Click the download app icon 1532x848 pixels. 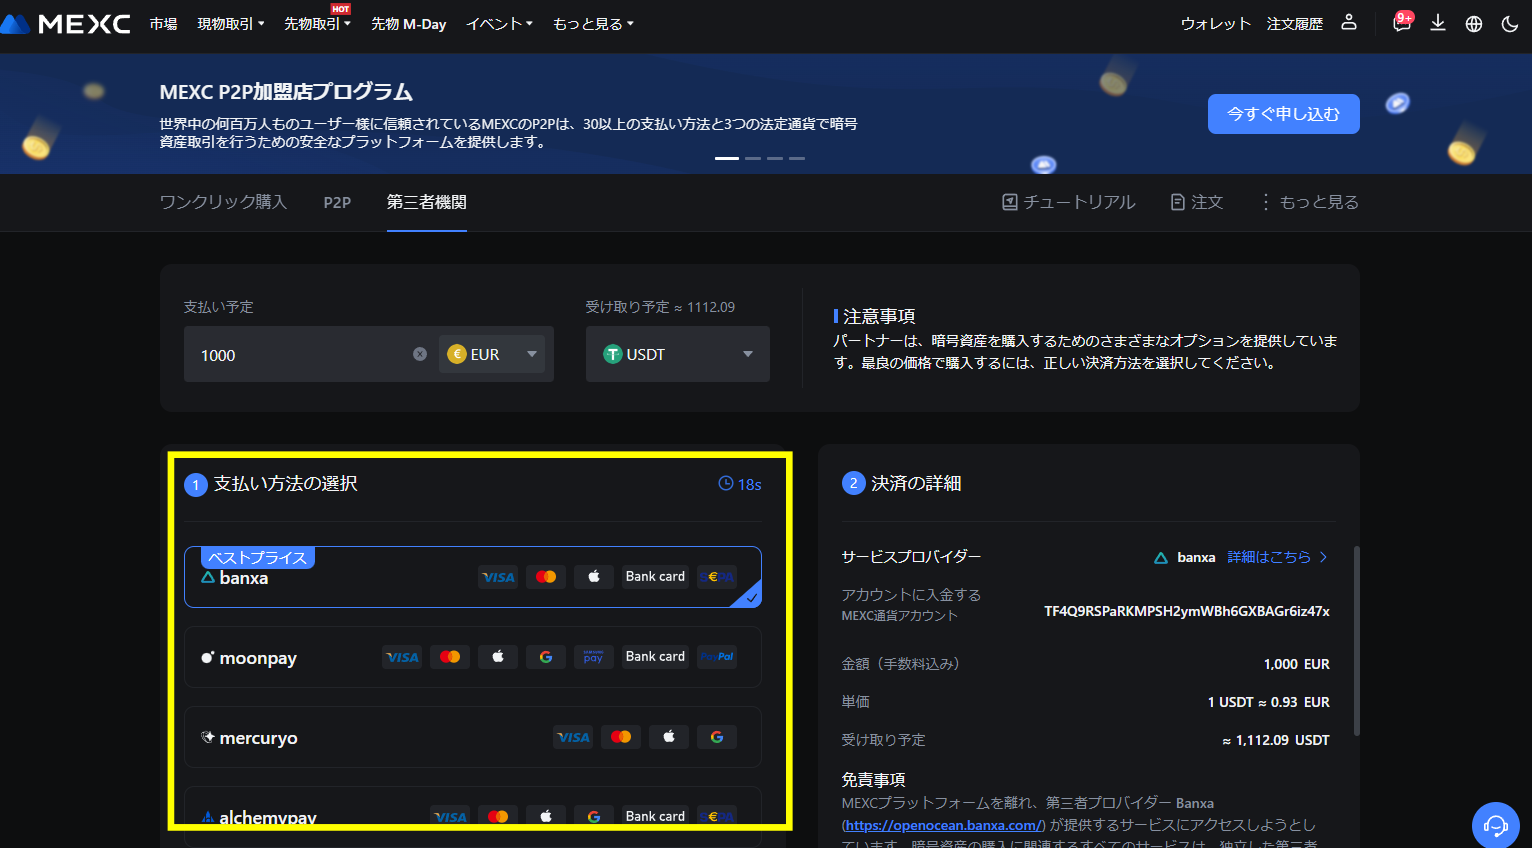1438,23
